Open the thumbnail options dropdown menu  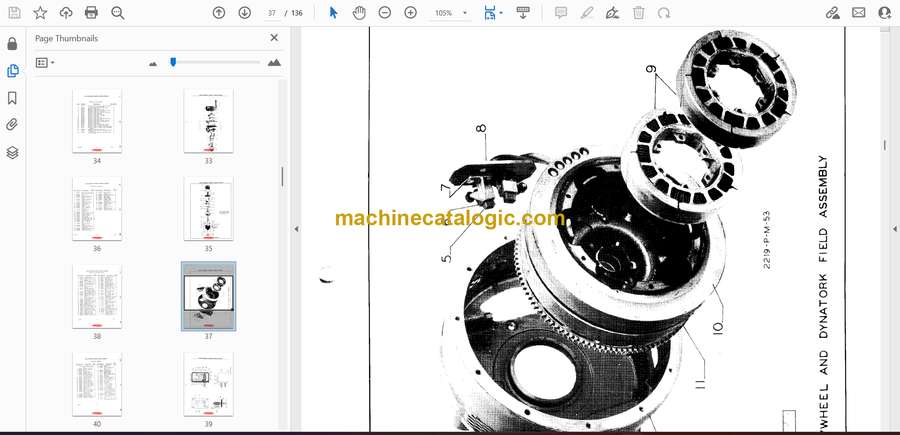[x=45, y=63]
